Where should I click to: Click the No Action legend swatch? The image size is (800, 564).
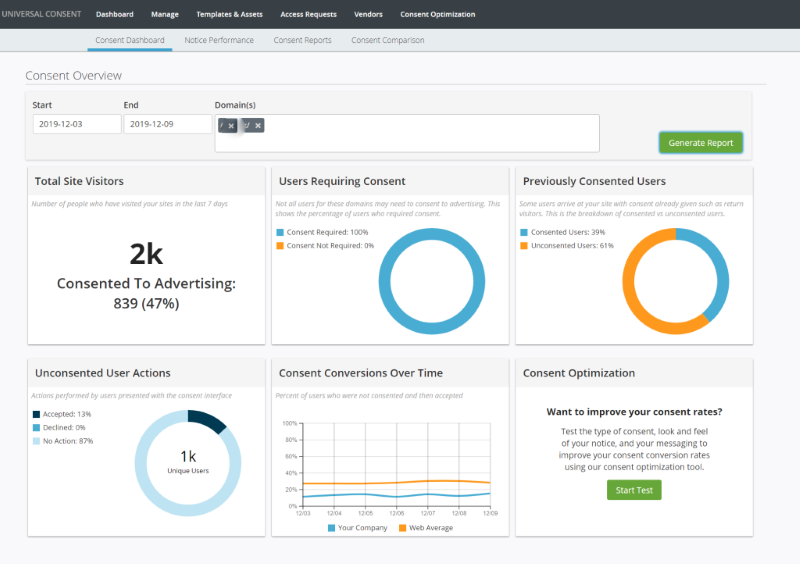[37, 441]
